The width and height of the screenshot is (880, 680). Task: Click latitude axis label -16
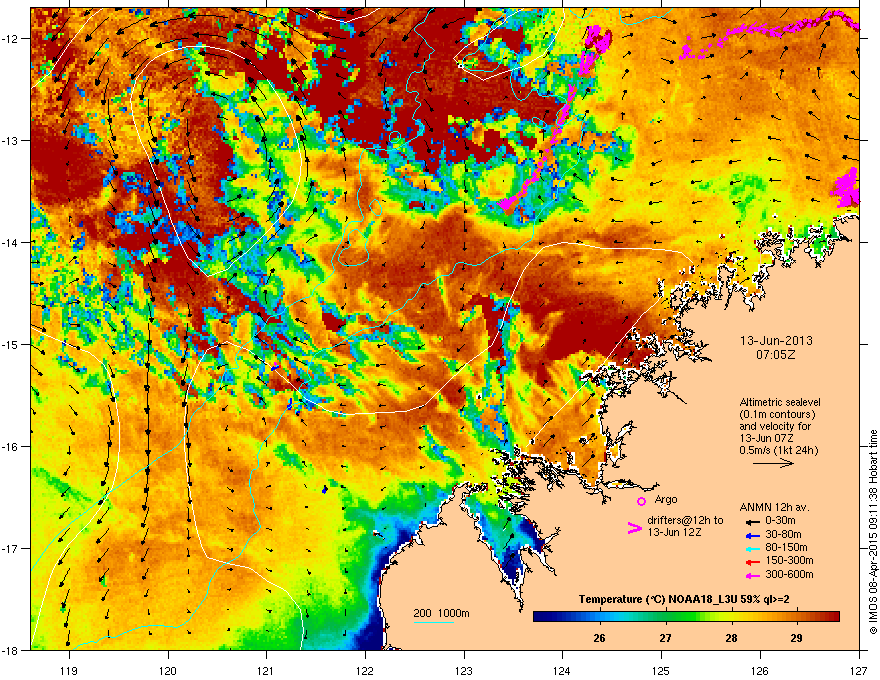click(x=11, y=447)
